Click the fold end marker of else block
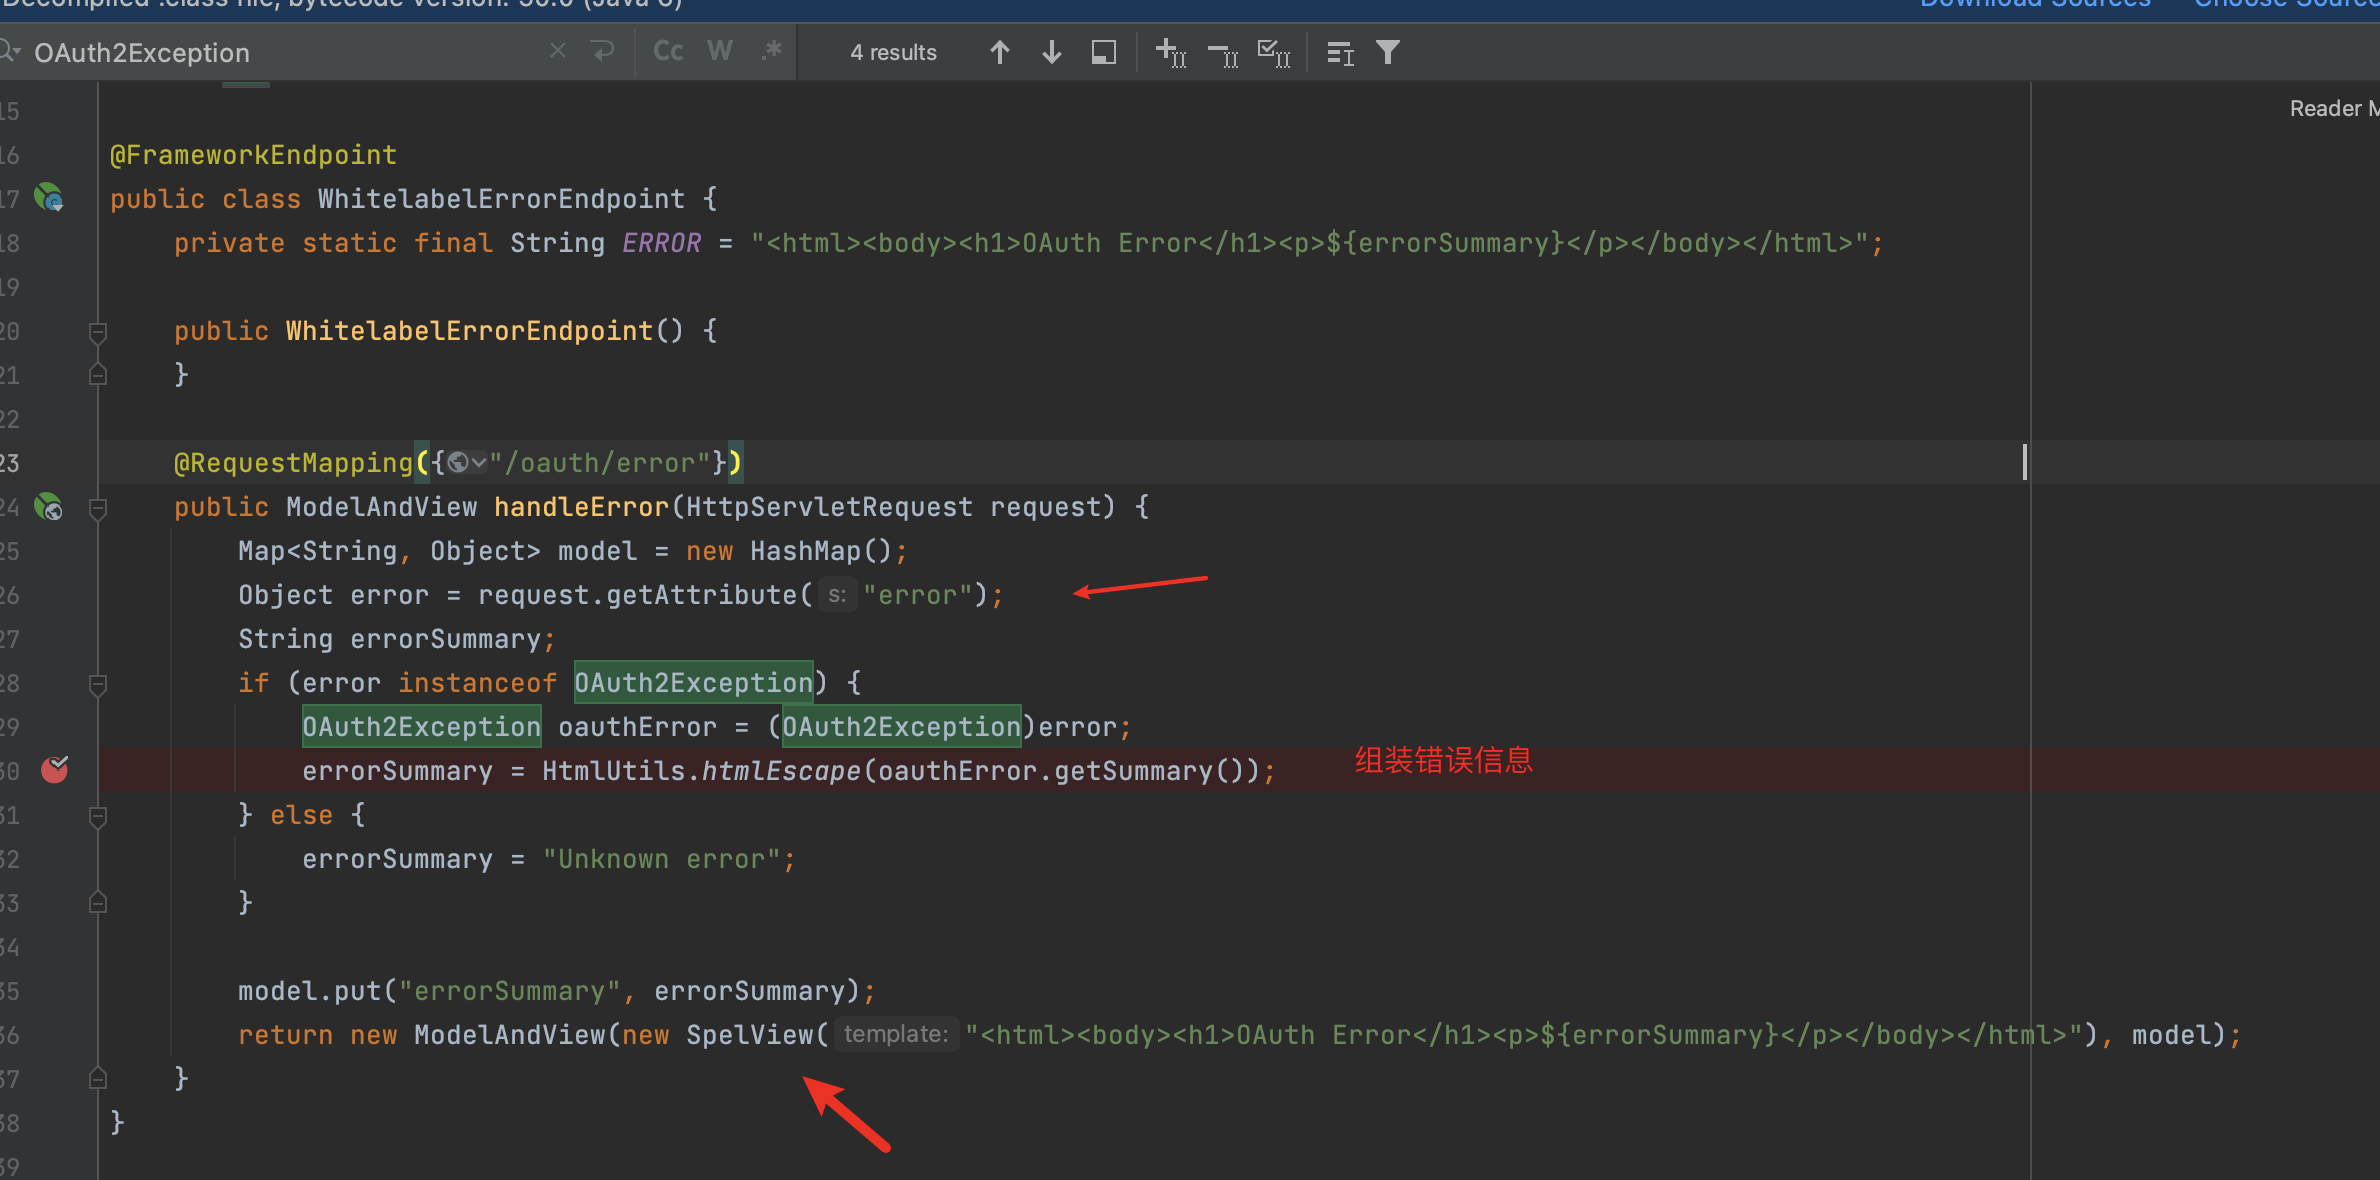2380x1180 pixels. click(98, 902)
